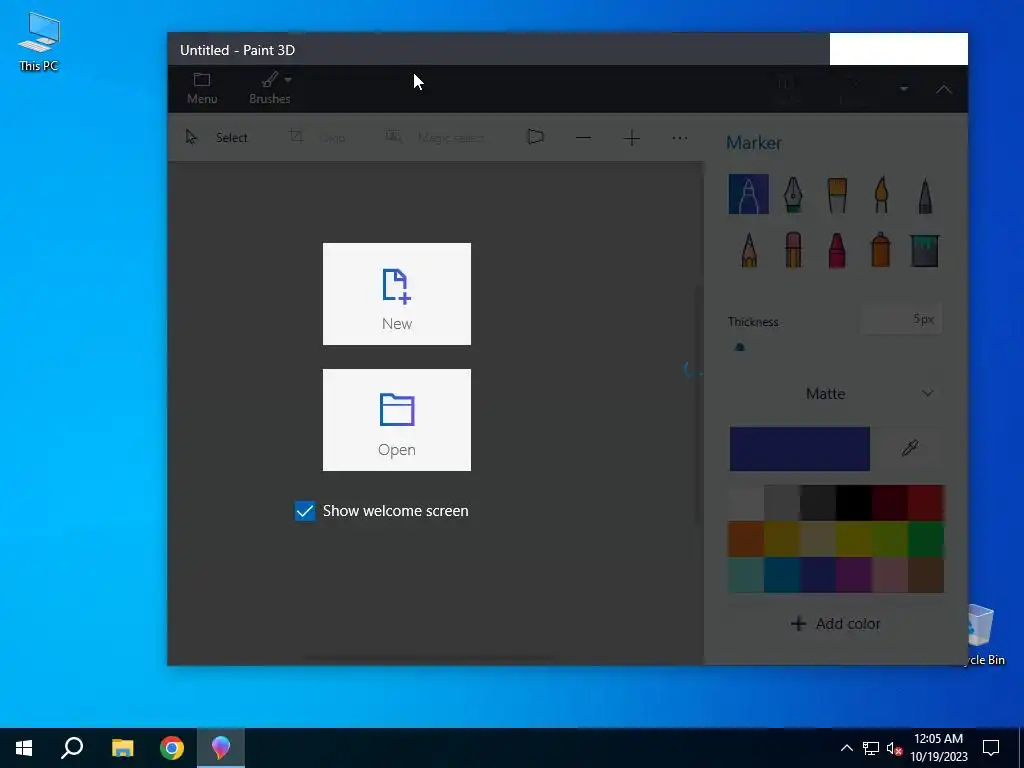Click the Marker heading text
The image size is (1024, 768).
point(754,143)
